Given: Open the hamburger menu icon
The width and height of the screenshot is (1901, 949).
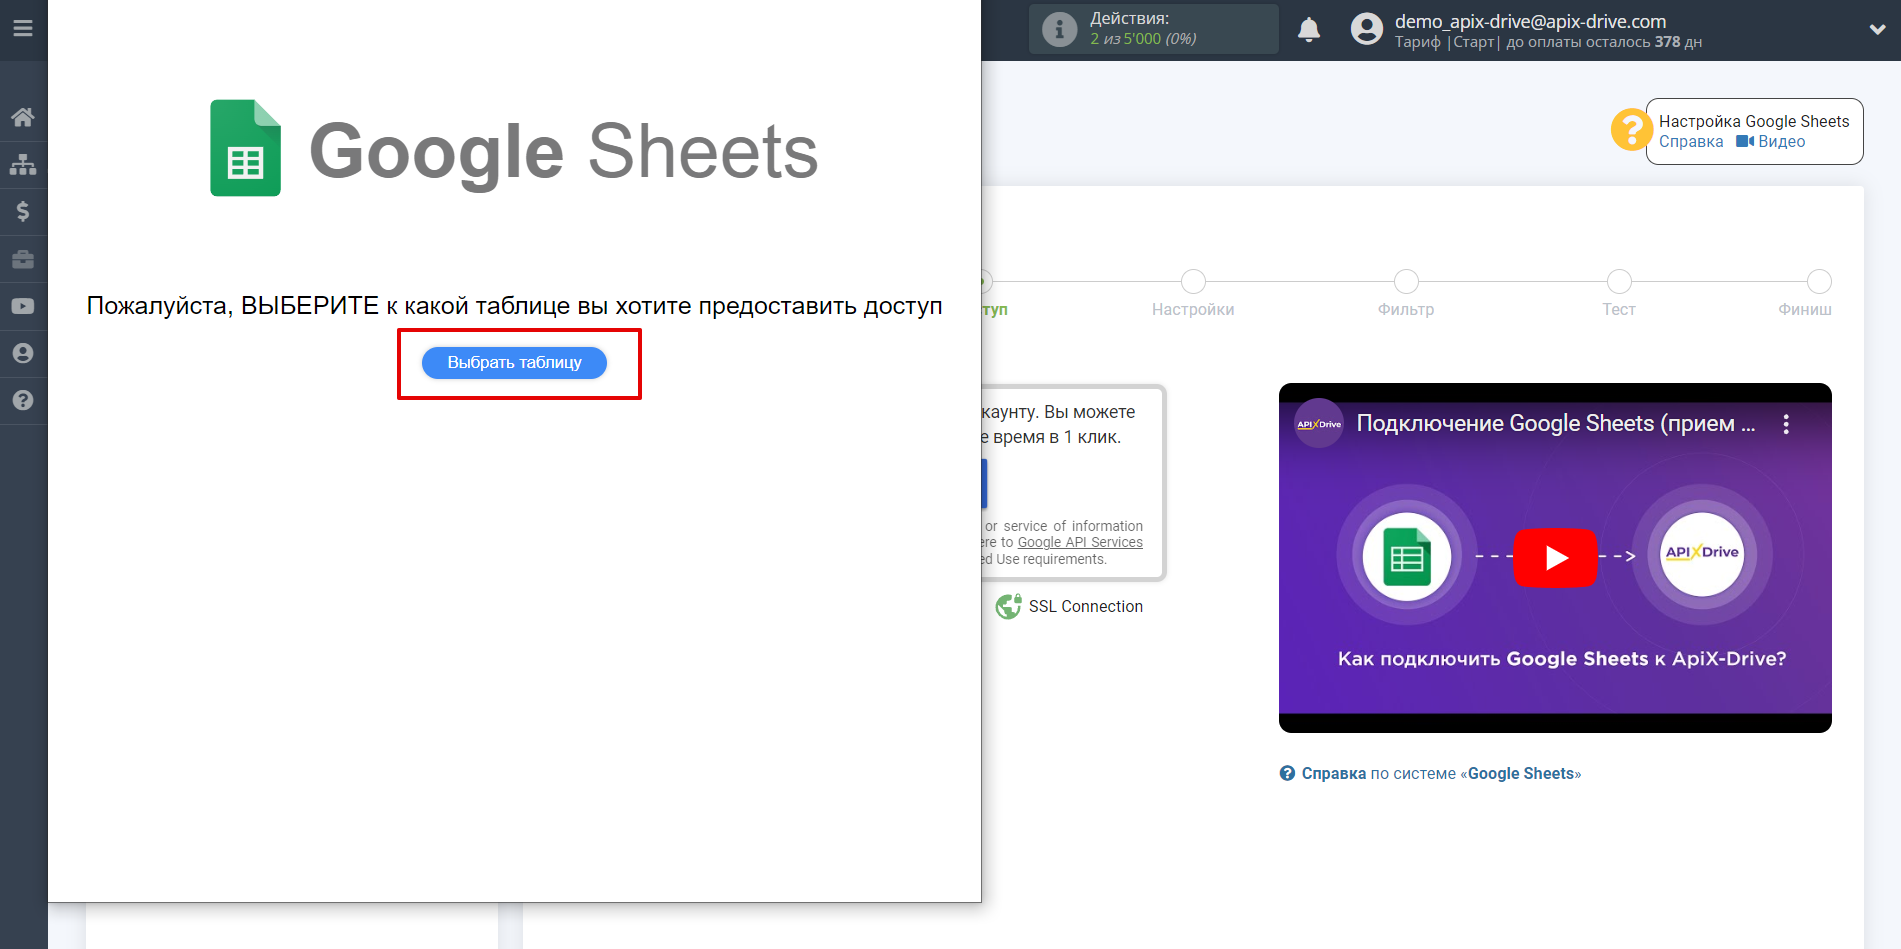Looking at the screenshot, I should (23, 28).
